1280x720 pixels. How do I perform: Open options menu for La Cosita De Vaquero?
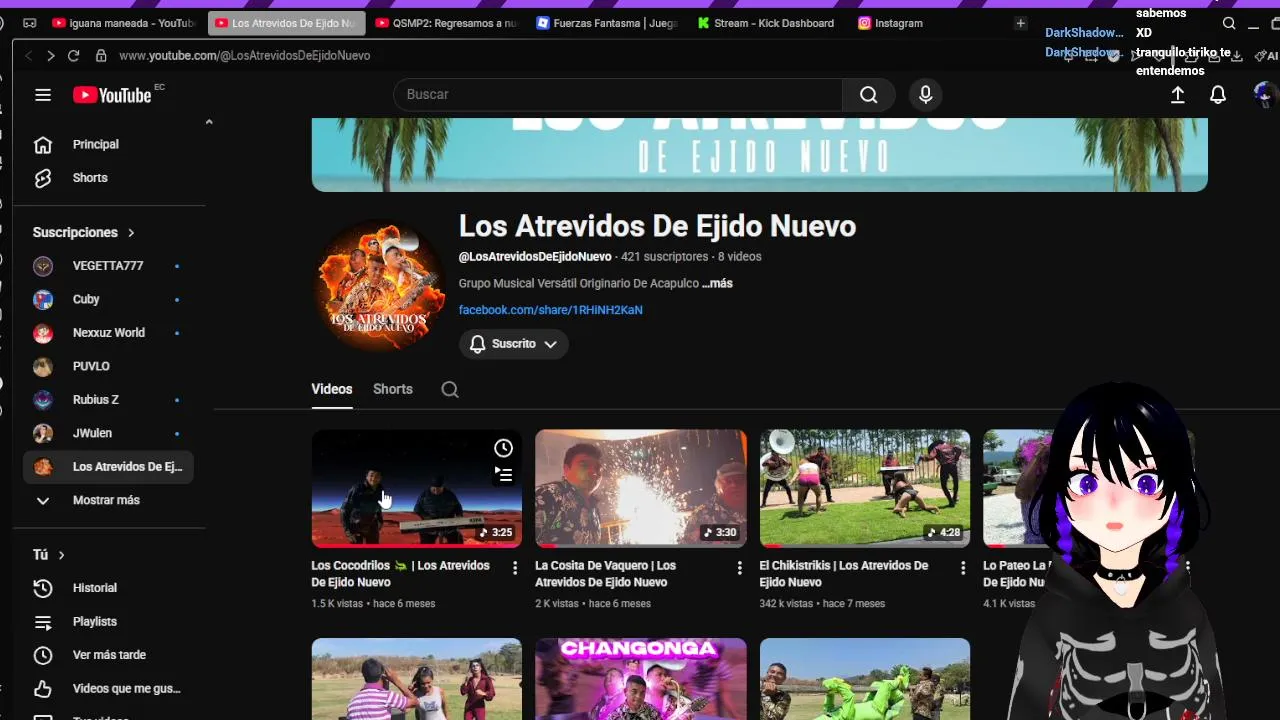pos(740,568)
